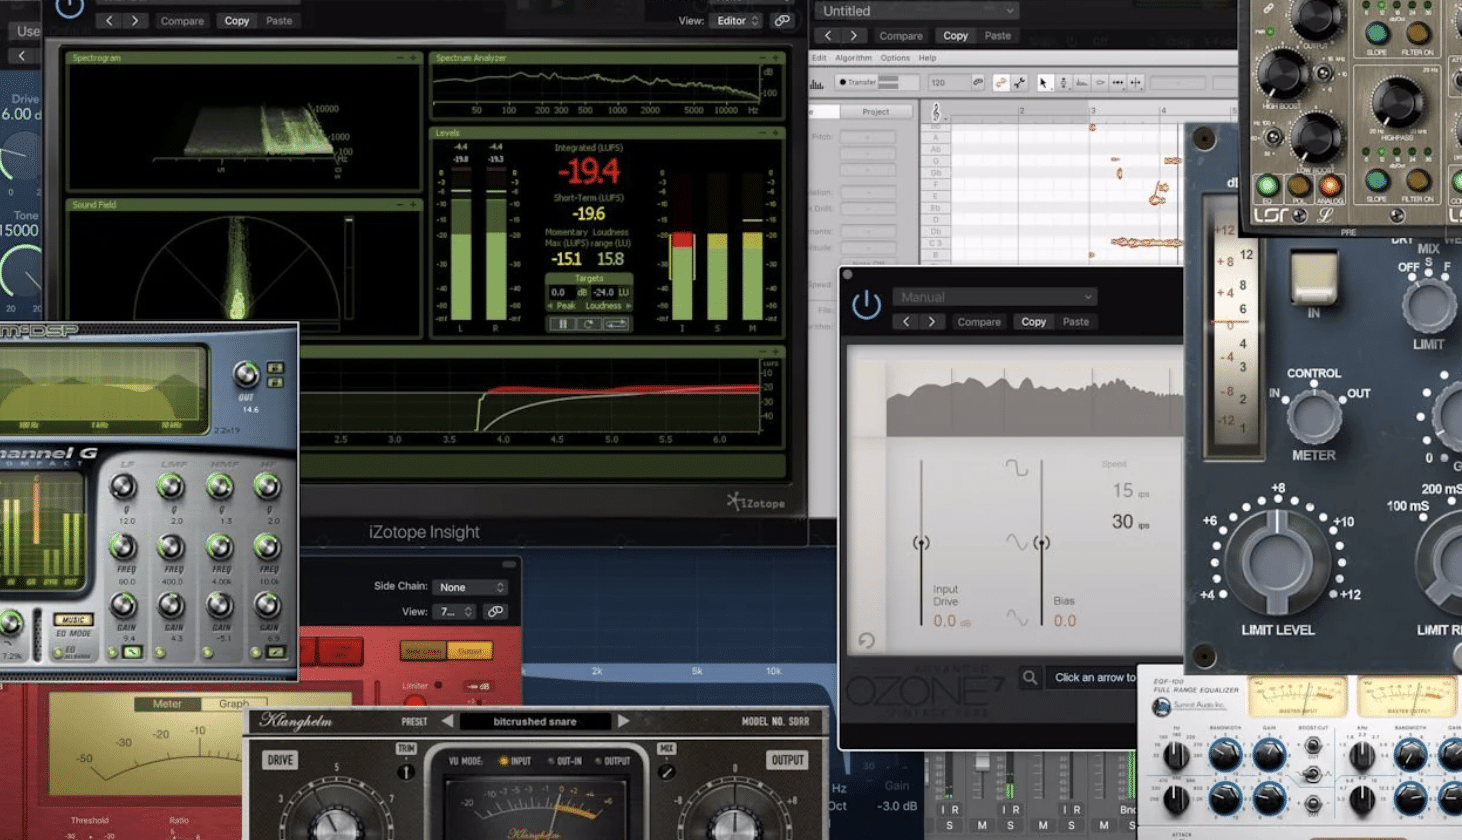Click the DRIVE label button in Klanghelm
This screenshot has height=840, width=1462.
280,760
